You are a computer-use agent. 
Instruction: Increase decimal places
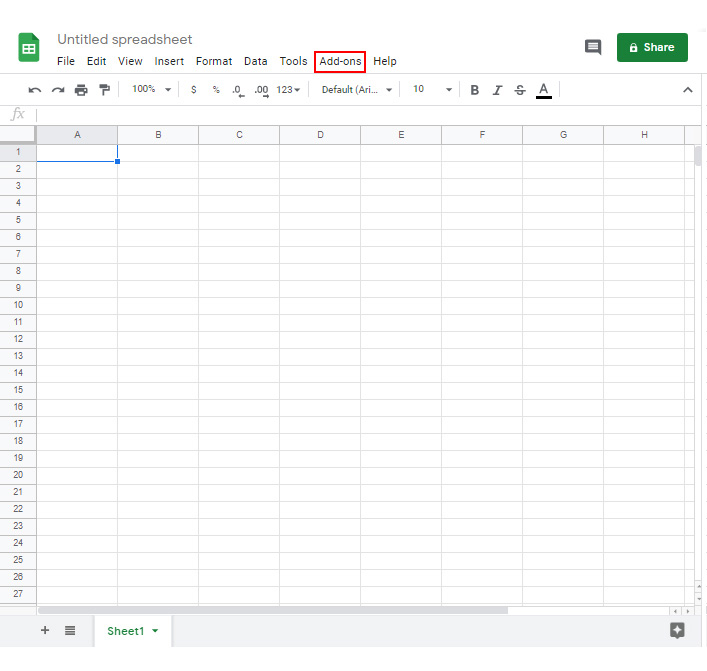click(x=262, y=90)
